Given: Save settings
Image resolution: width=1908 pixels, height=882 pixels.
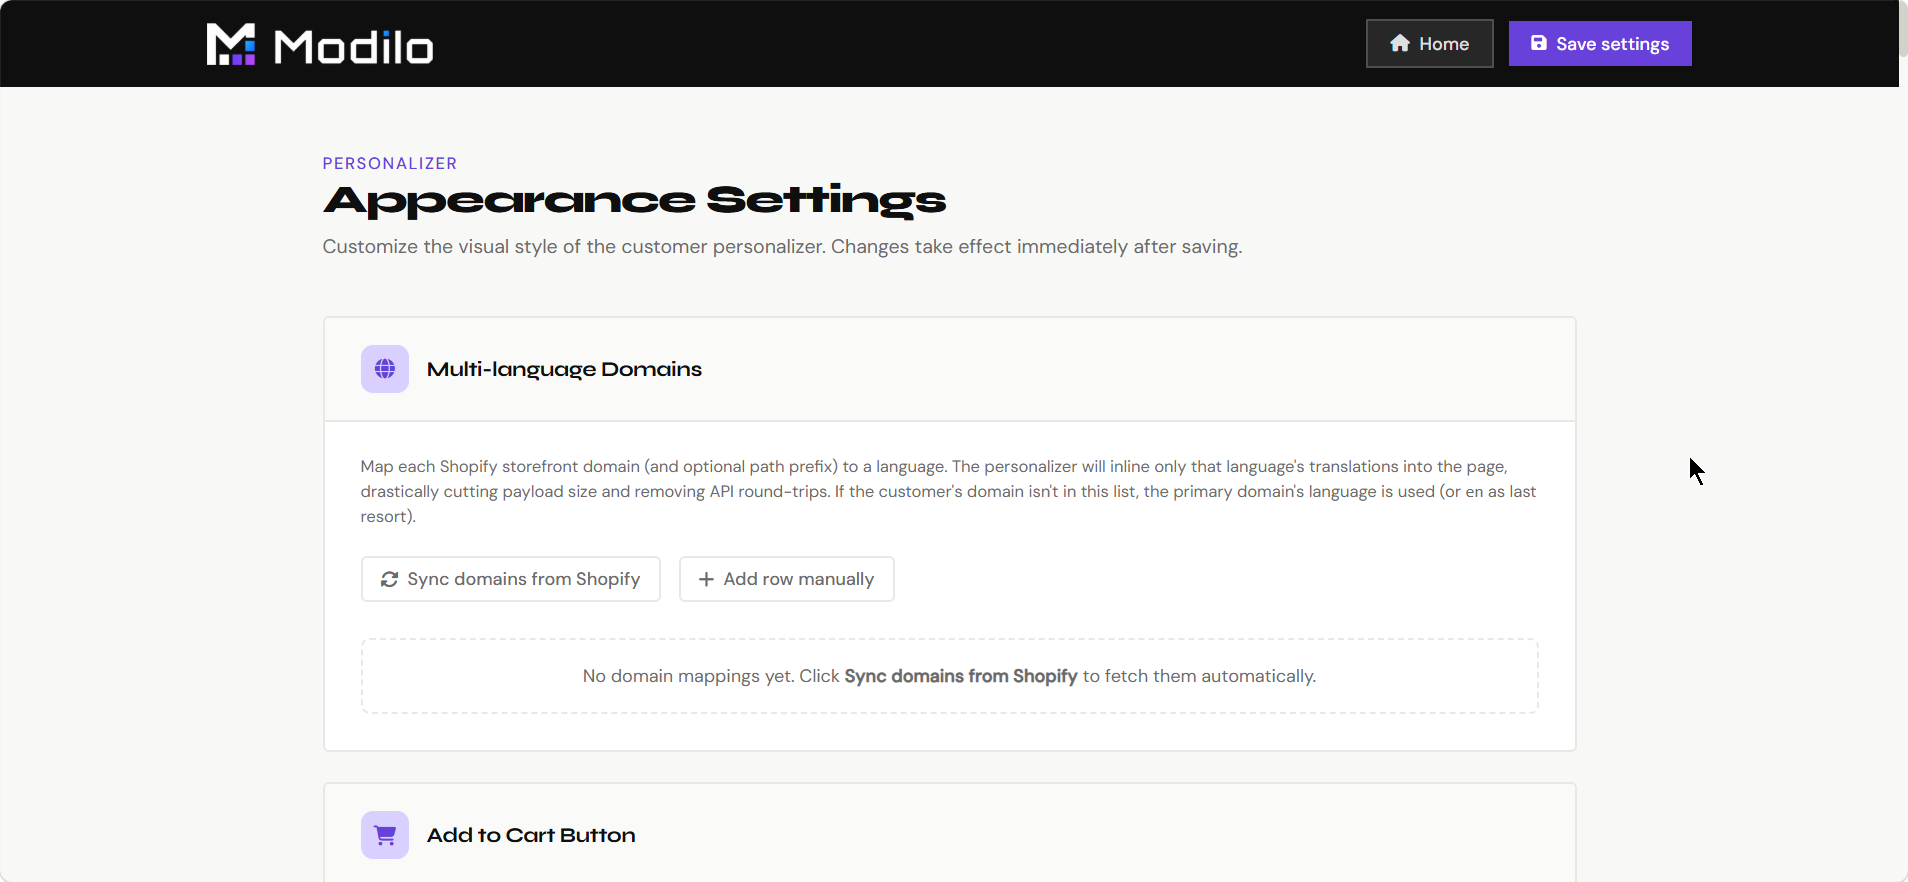Looking at the screenshot, I should pos(1600,44).
